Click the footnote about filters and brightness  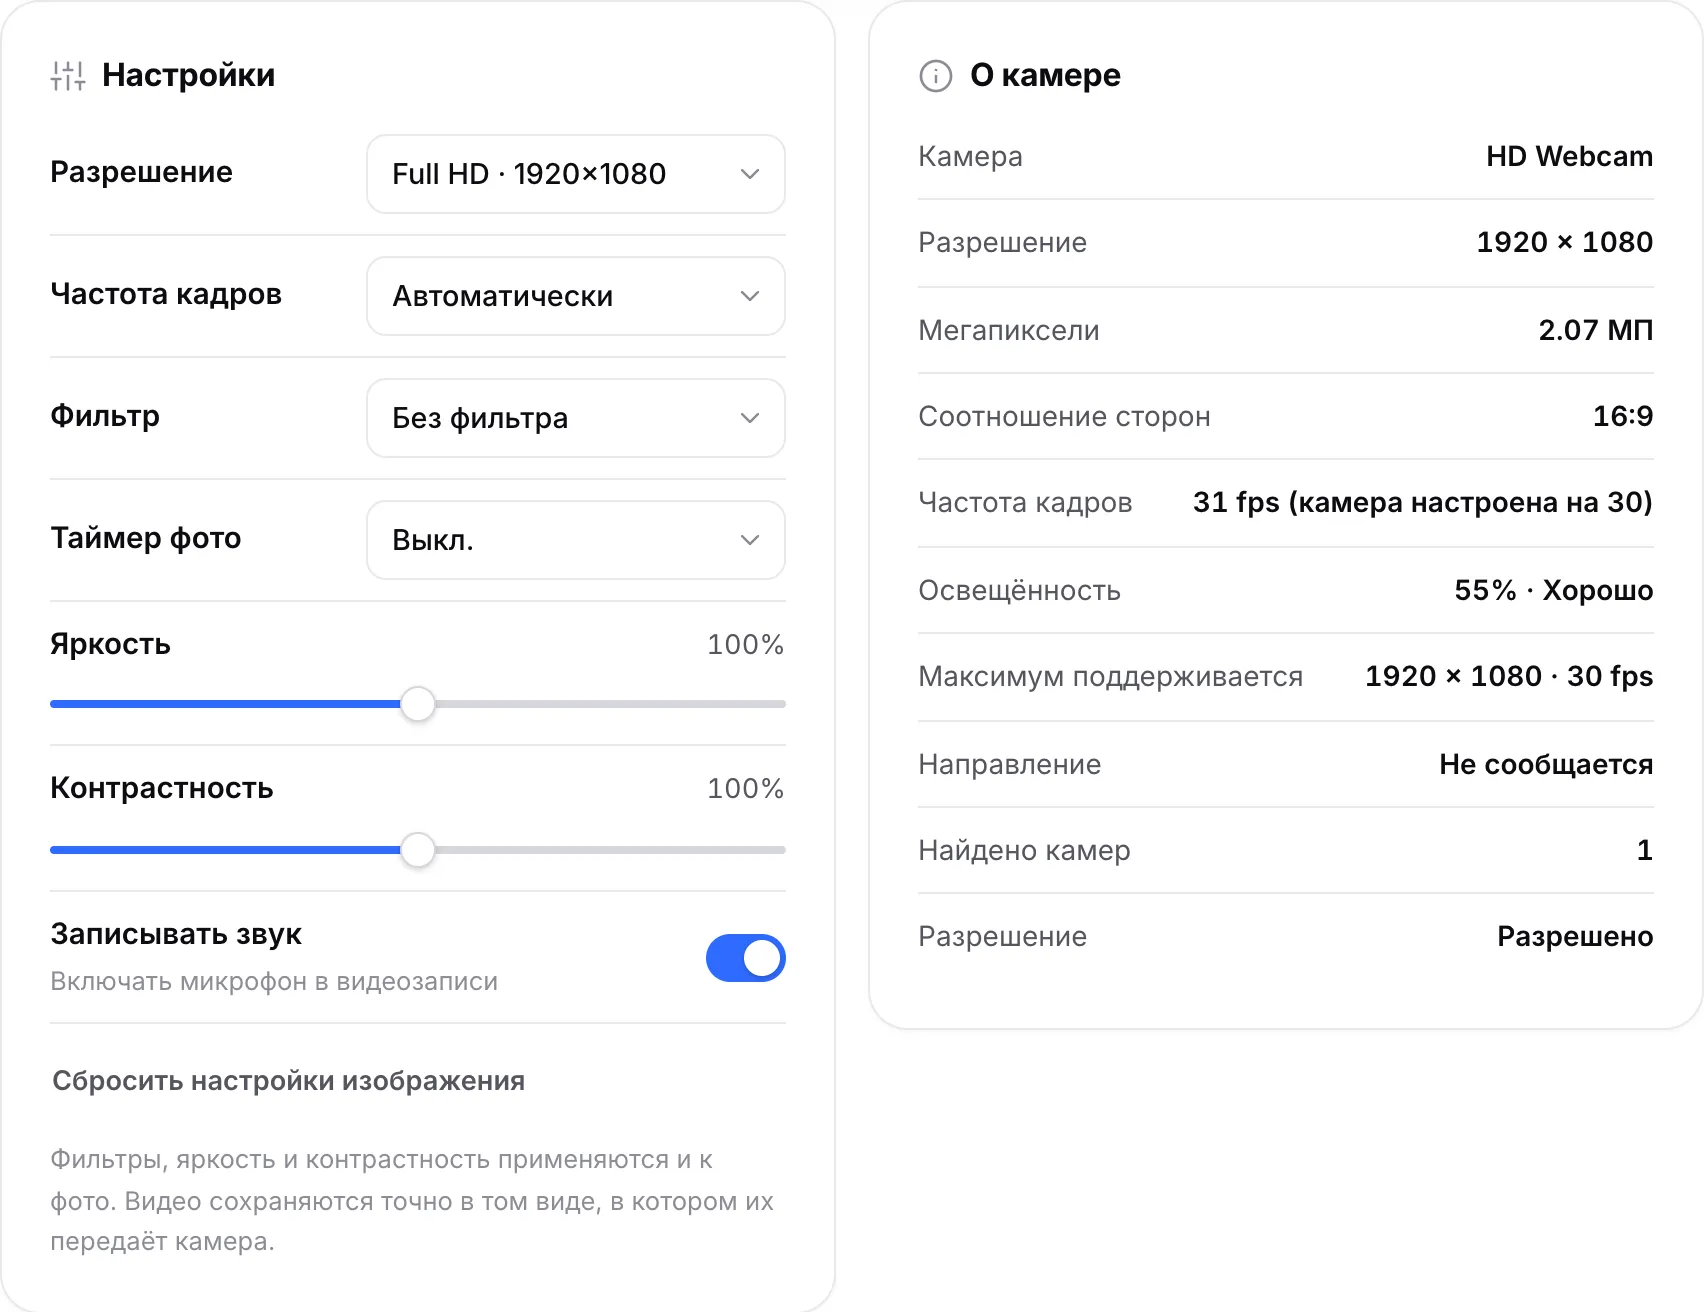pos(412,1200)
